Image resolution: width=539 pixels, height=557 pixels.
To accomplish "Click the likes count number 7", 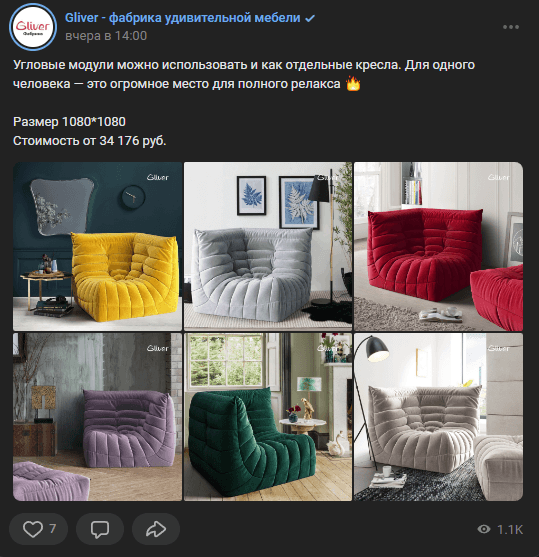I will 53,529.
